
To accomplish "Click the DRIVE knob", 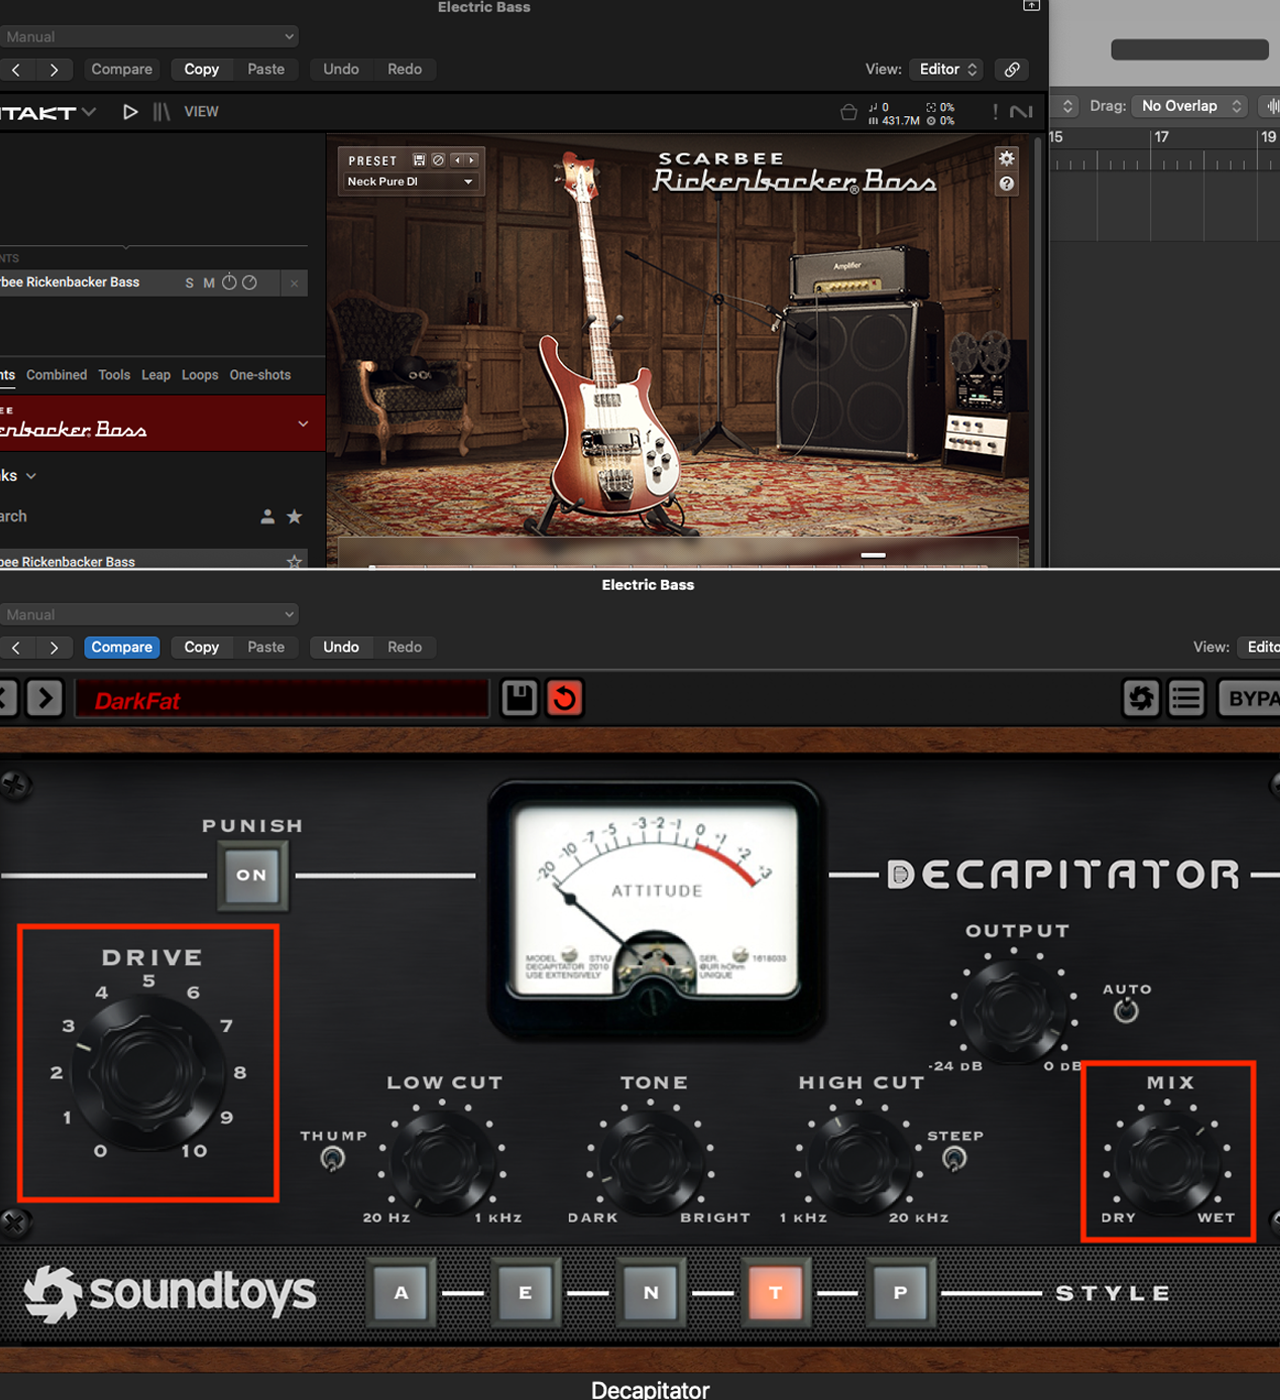I will click(x=149, y=1071).
